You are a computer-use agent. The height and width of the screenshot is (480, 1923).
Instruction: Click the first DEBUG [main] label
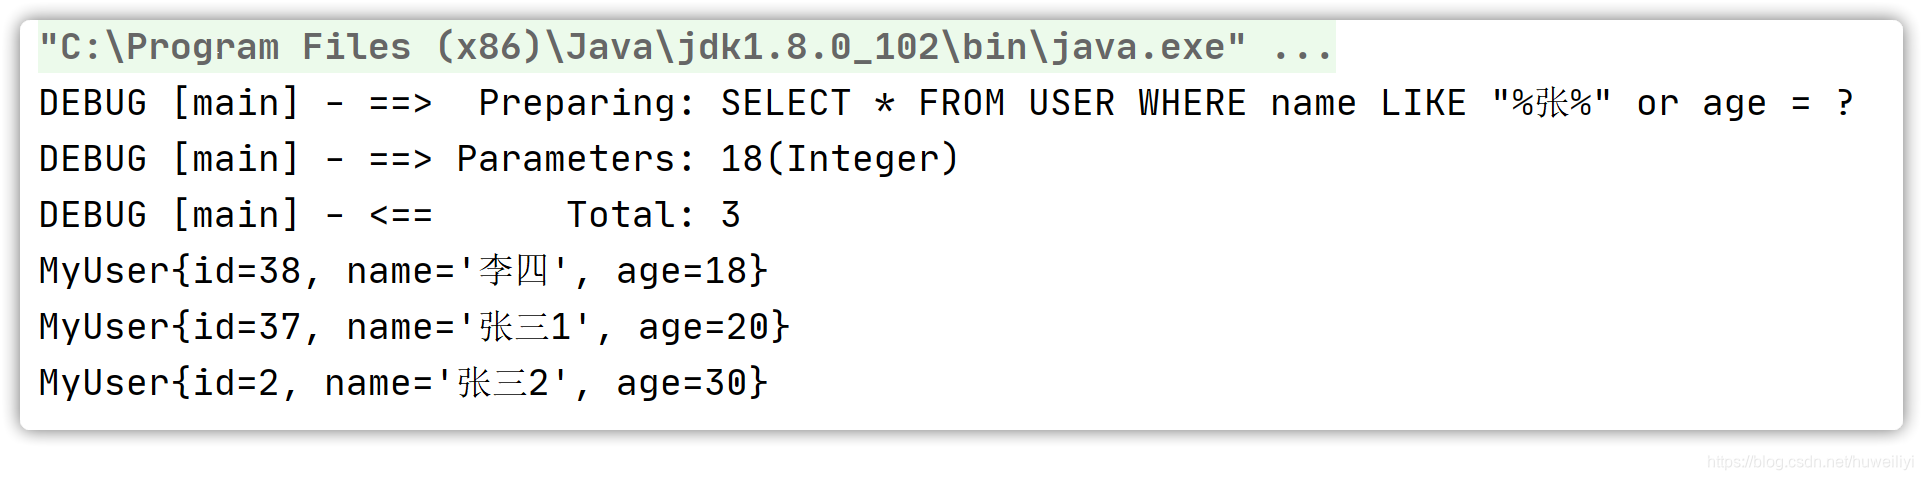tap(169, 103)
